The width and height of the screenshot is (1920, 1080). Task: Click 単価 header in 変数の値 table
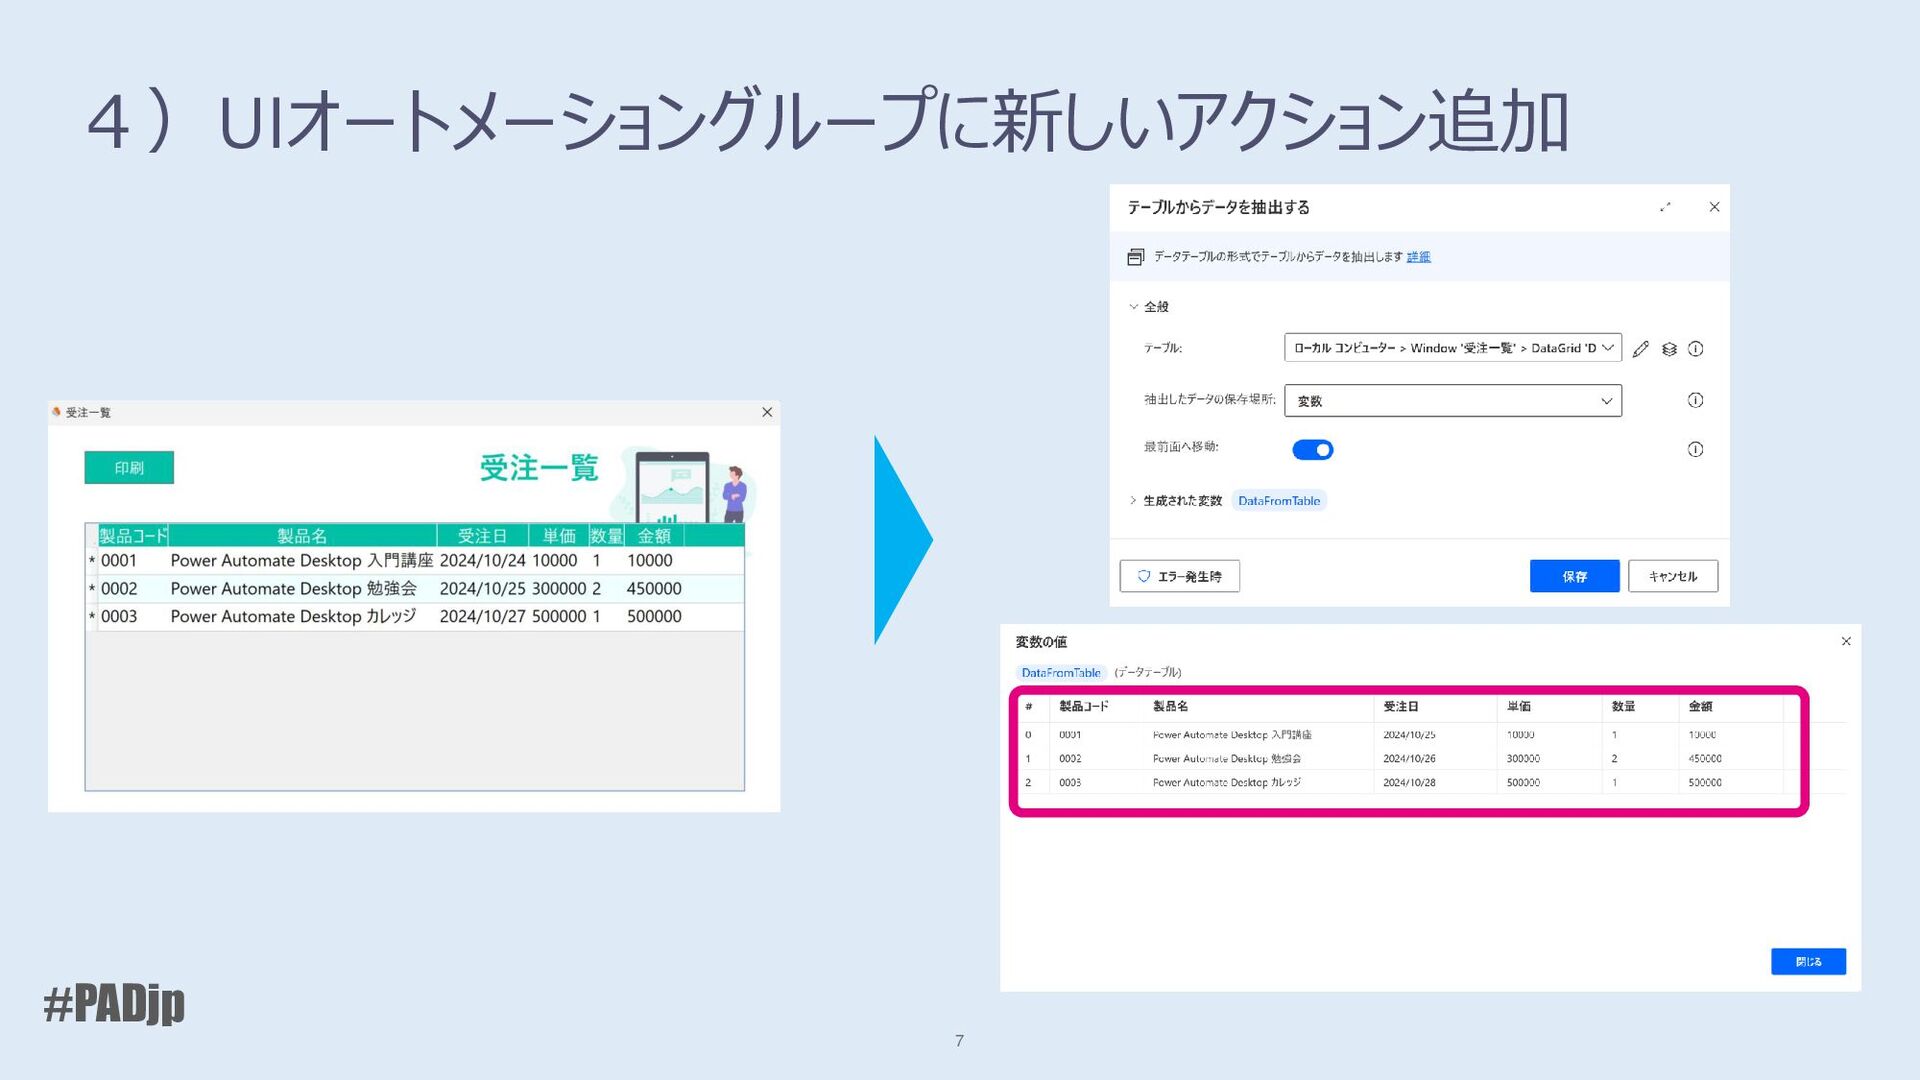coord(1519,707)
